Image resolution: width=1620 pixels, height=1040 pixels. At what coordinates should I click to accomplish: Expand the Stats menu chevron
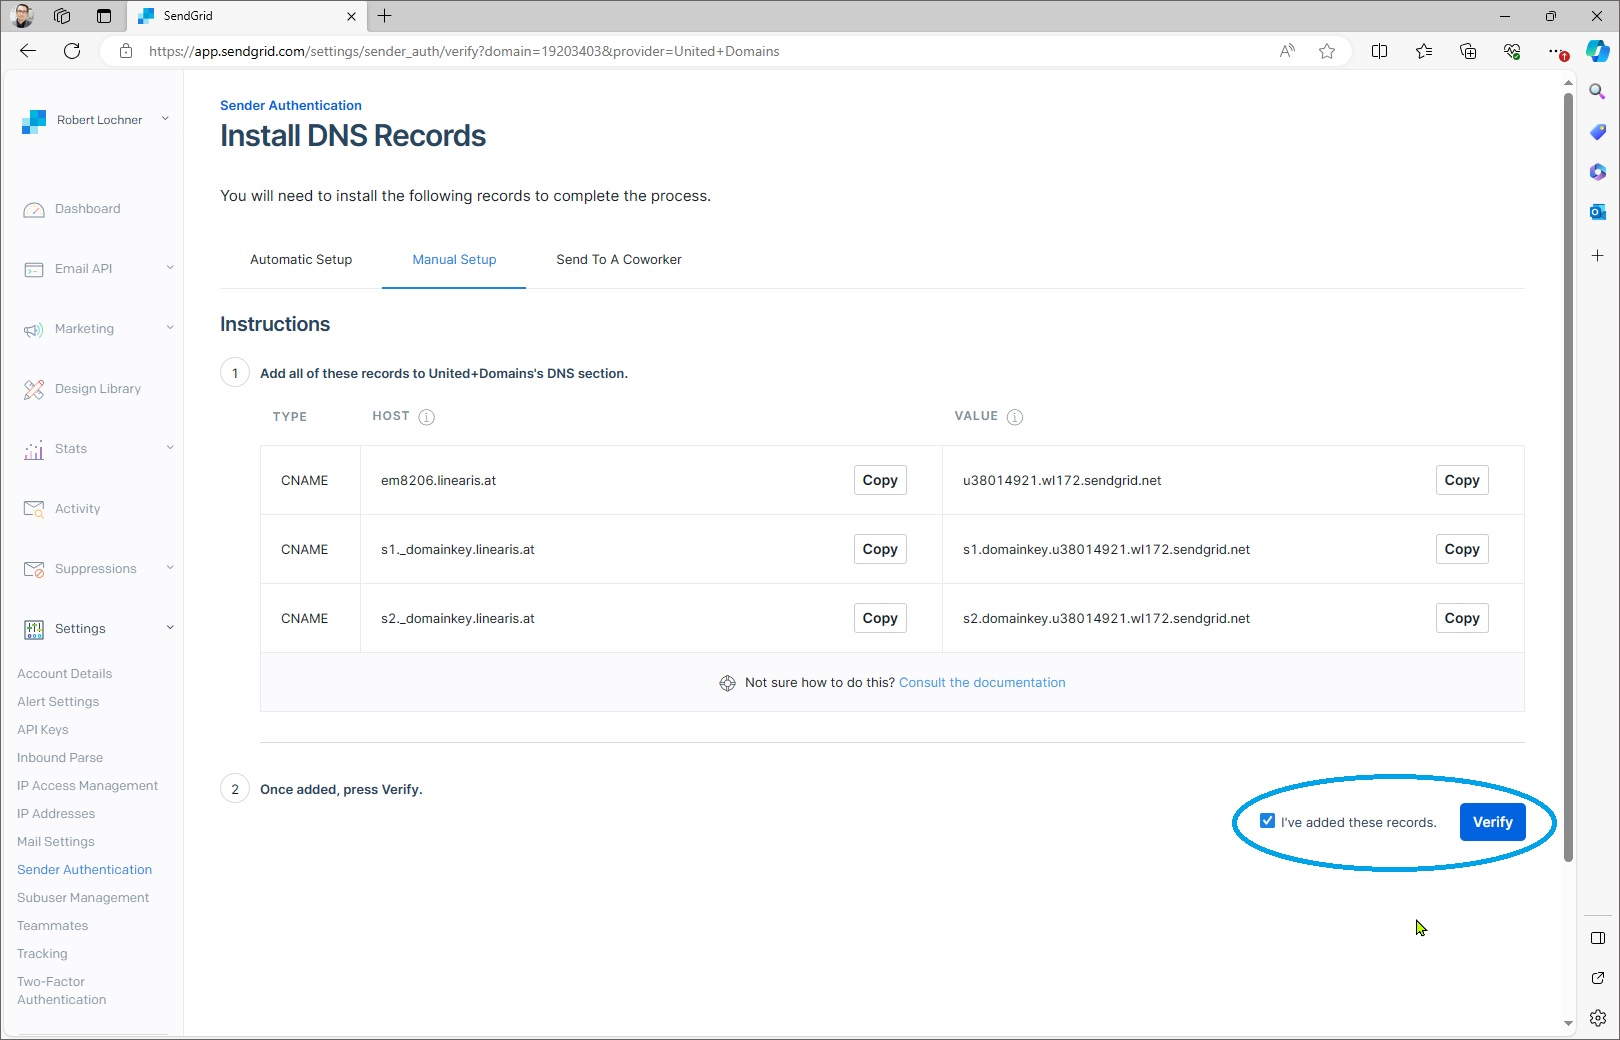point(170,447)
